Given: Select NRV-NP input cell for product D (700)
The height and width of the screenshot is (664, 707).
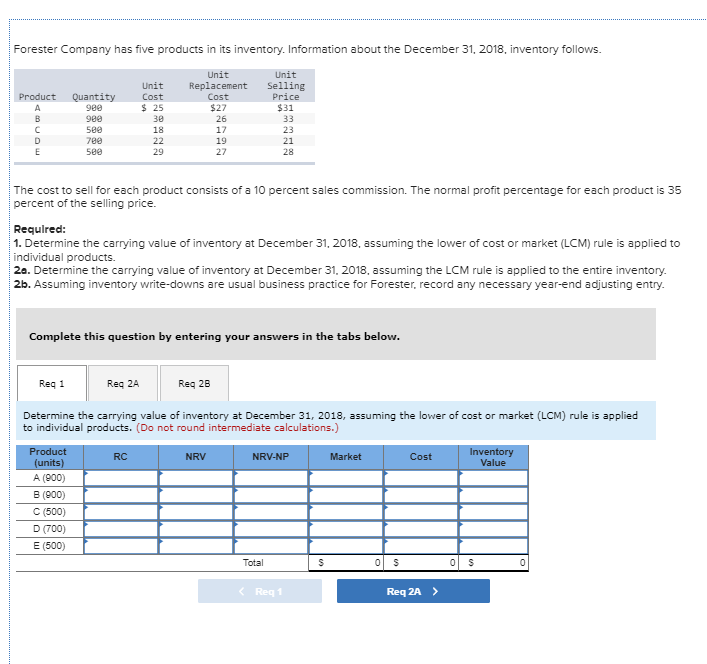Looking at the screenshot, I should (271, 529).
